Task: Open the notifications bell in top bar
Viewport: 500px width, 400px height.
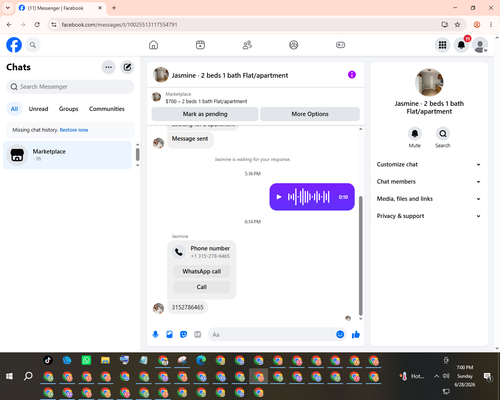Action: 461,45
